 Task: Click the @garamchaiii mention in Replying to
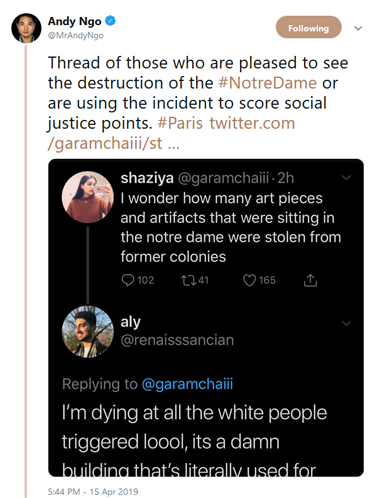pyautogui.click(x=187, y=384)
